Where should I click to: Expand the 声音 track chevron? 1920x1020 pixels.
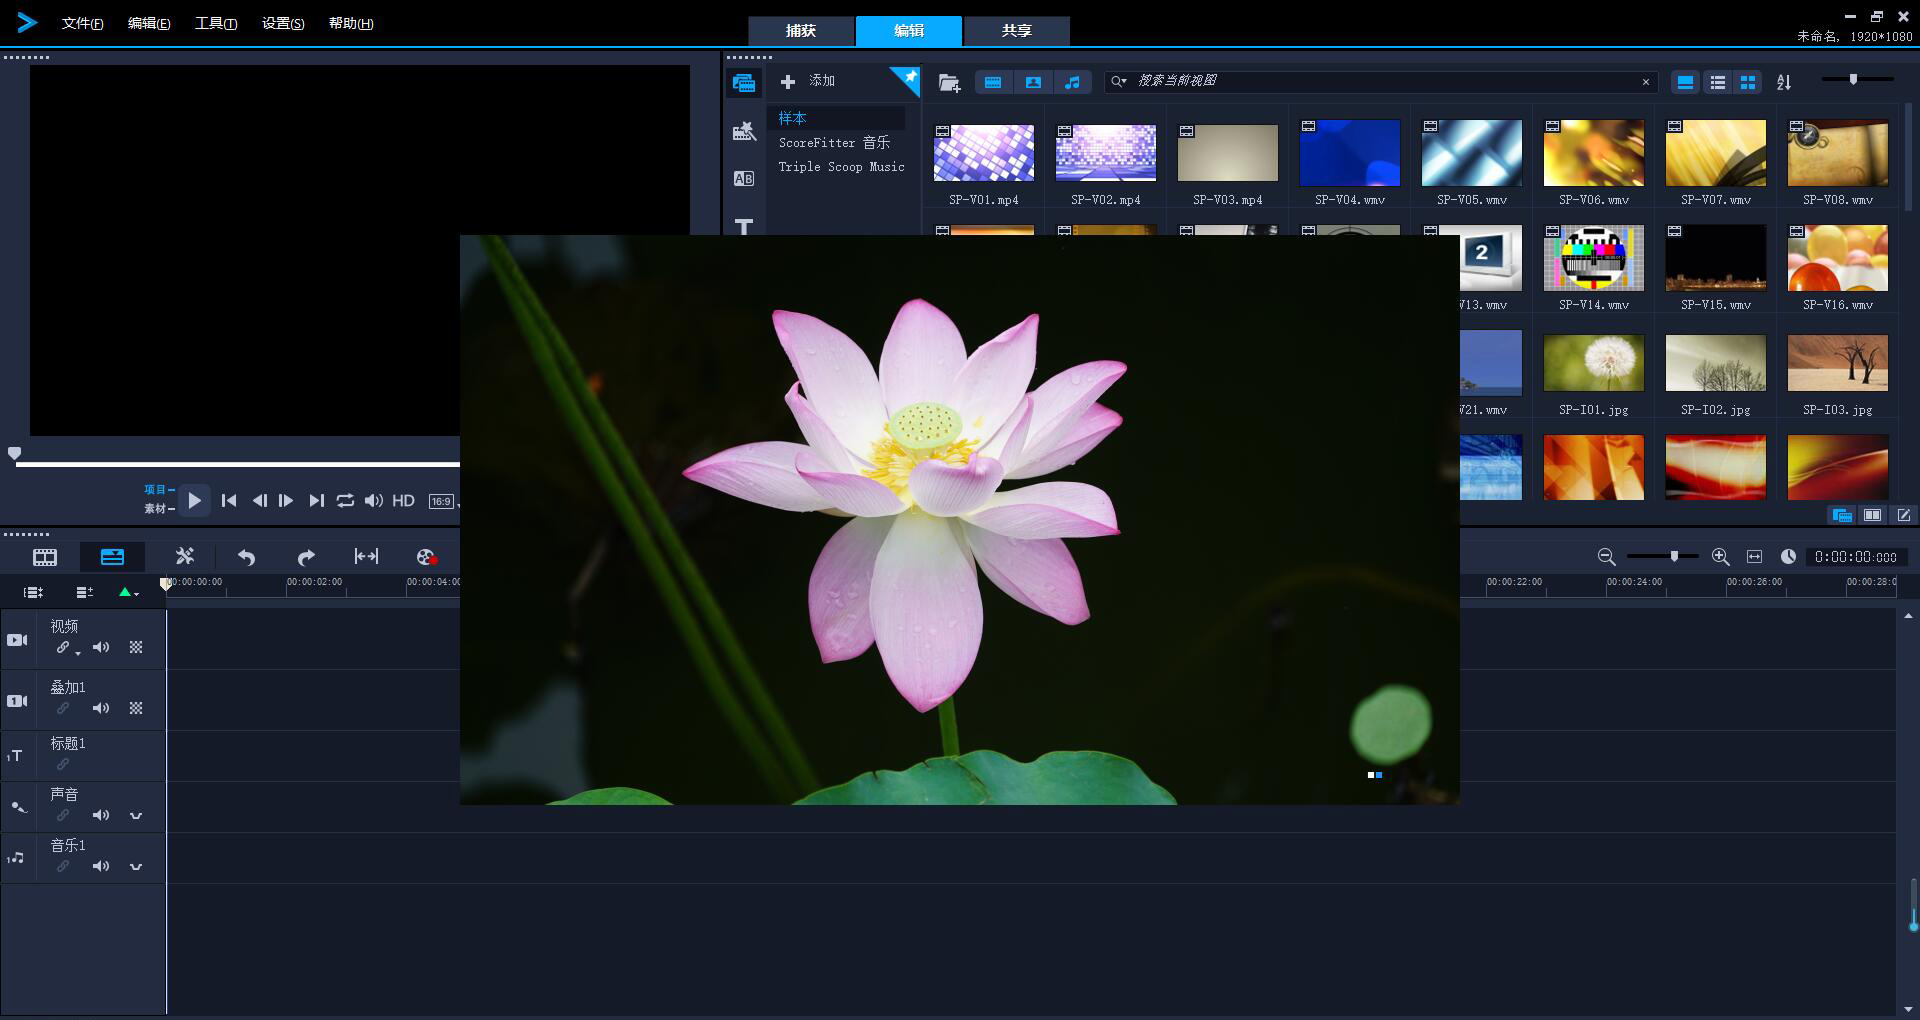pos(136,816)
